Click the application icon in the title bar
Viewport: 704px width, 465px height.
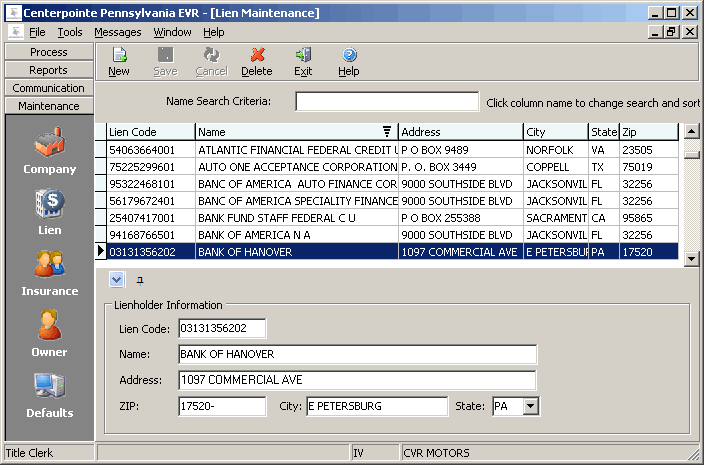[13, 13]
